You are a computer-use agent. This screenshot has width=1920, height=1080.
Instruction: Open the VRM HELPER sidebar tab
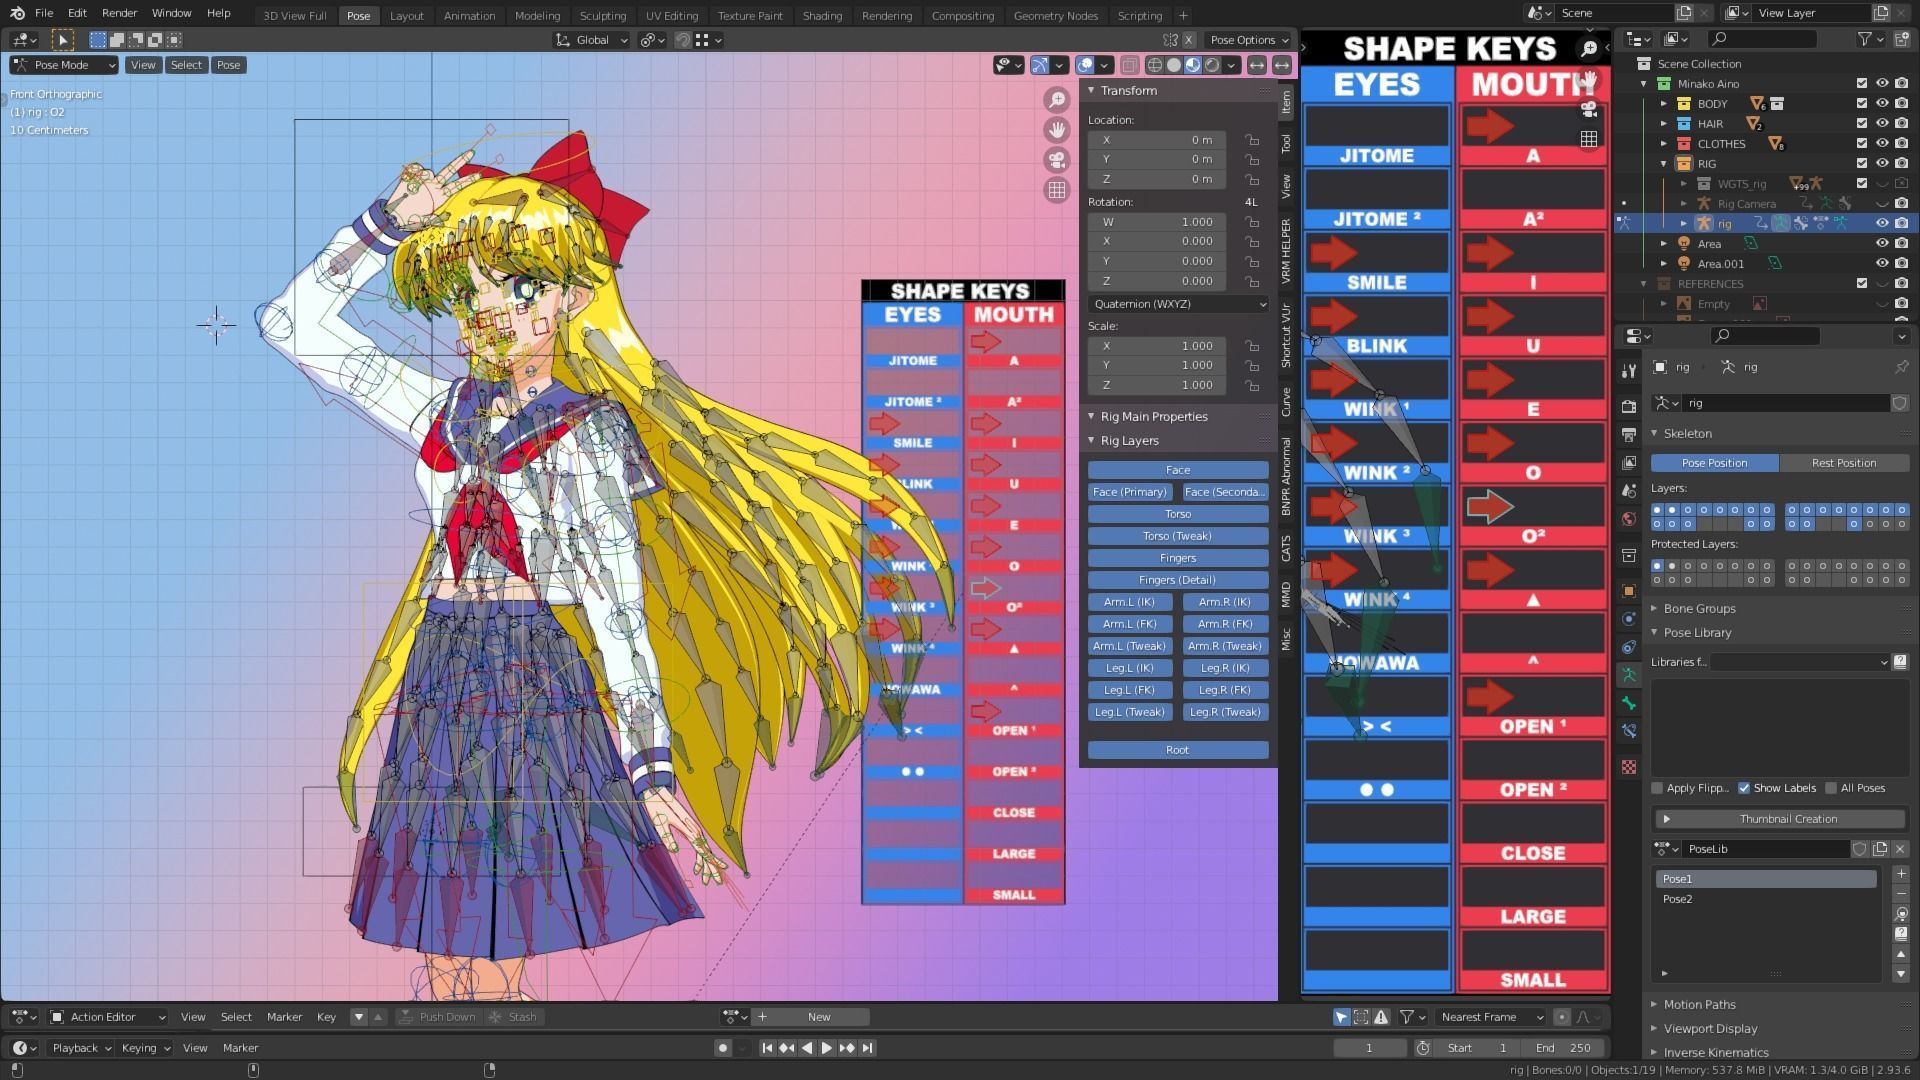pos(1286,252)
